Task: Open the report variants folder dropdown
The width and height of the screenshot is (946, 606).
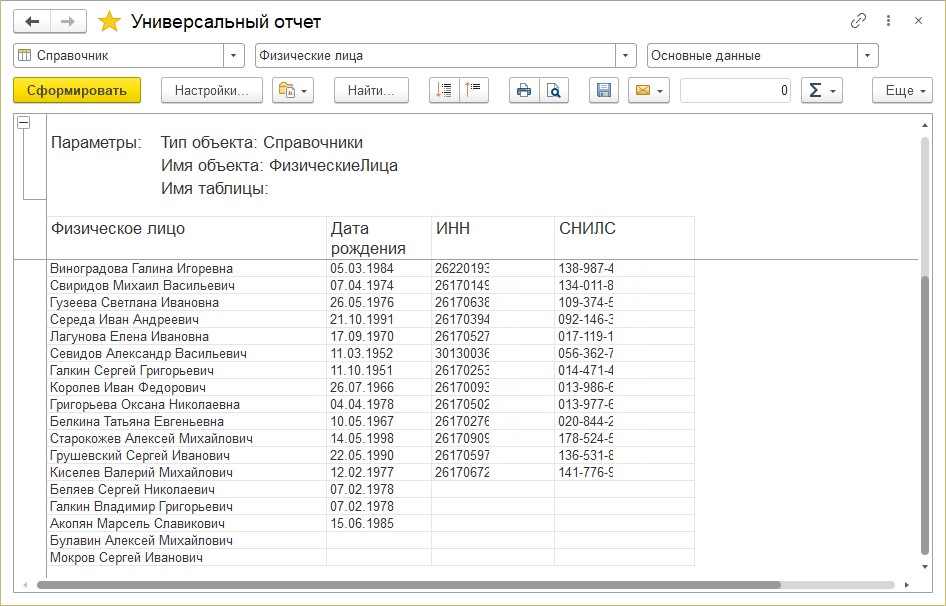Action: point(293,91)
